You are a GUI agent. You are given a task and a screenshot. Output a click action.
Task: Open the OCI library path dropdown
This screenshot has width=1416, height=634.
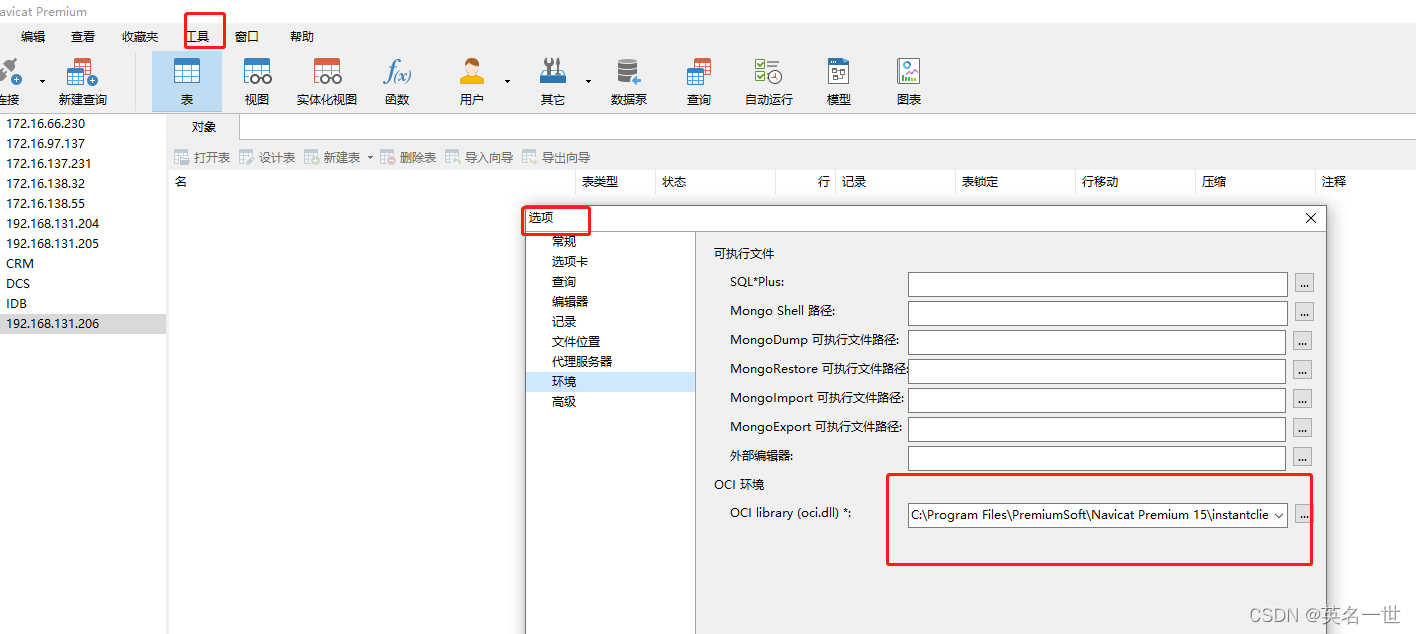[1278, 515]
